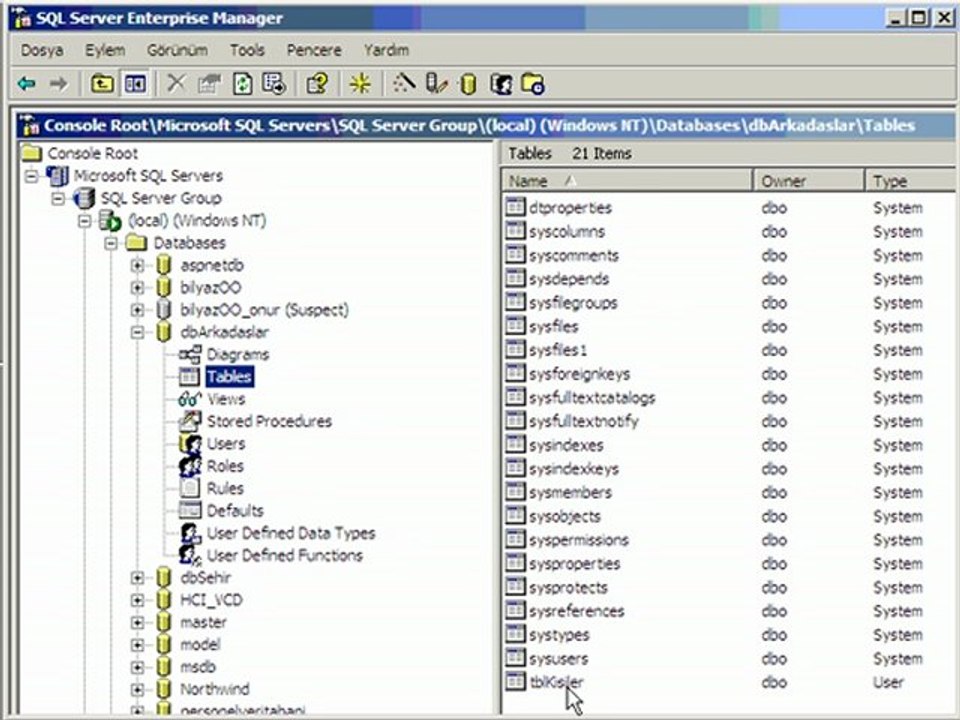Click the Delete X toolbar icon
The width and height of the screenshot is (960, 720).
[x=176, y=84]
